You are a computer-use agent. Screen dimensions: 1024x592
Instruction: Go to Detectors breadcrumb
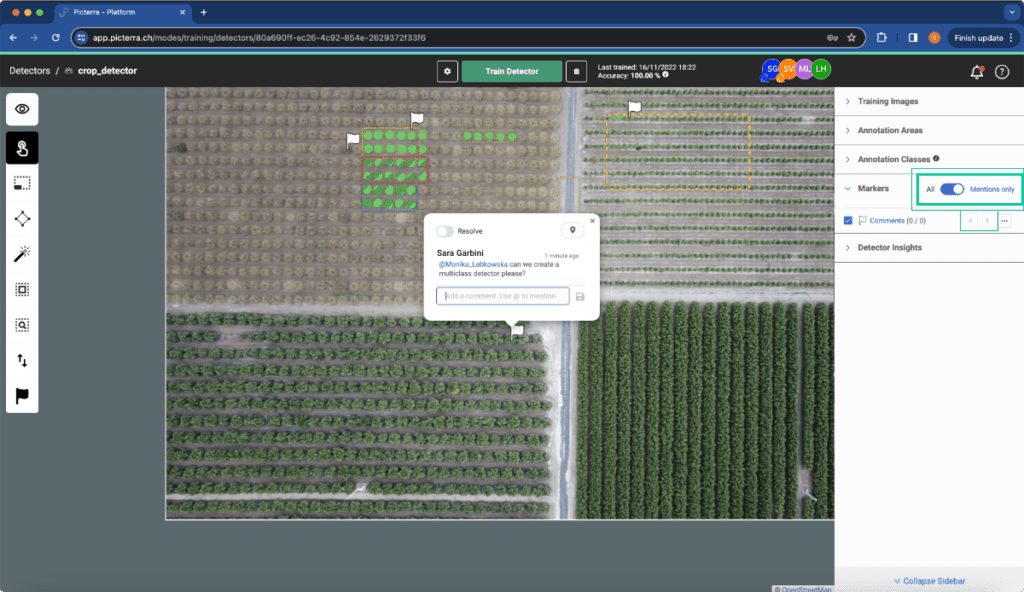29,71
